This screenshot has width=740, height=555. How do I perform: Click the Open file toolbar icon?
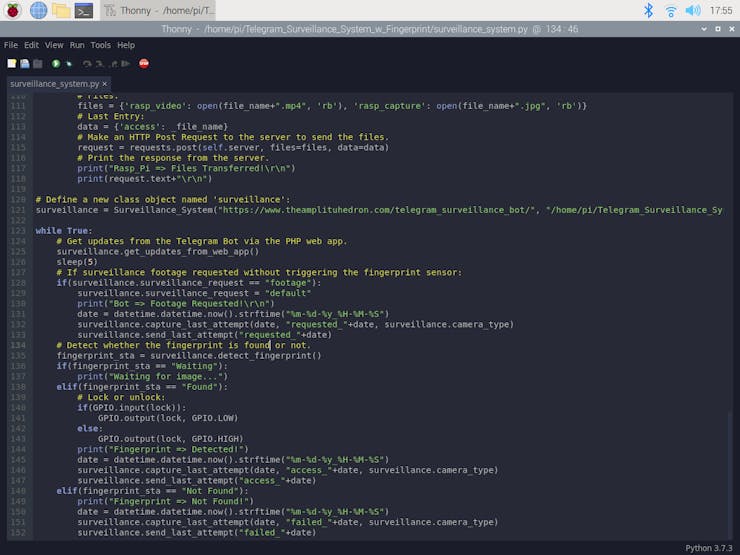pos(24,63)
